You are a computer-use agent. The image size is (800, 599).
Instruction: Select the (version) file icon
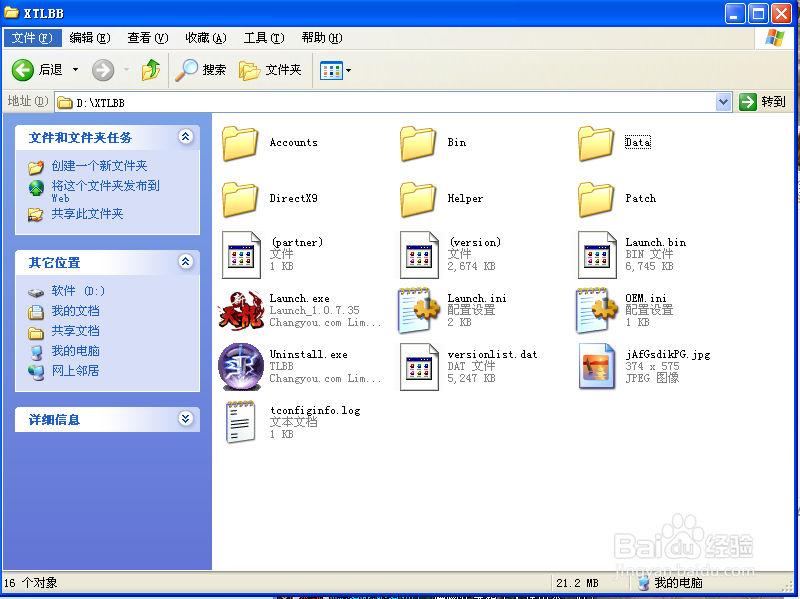(x=419, y=255)
